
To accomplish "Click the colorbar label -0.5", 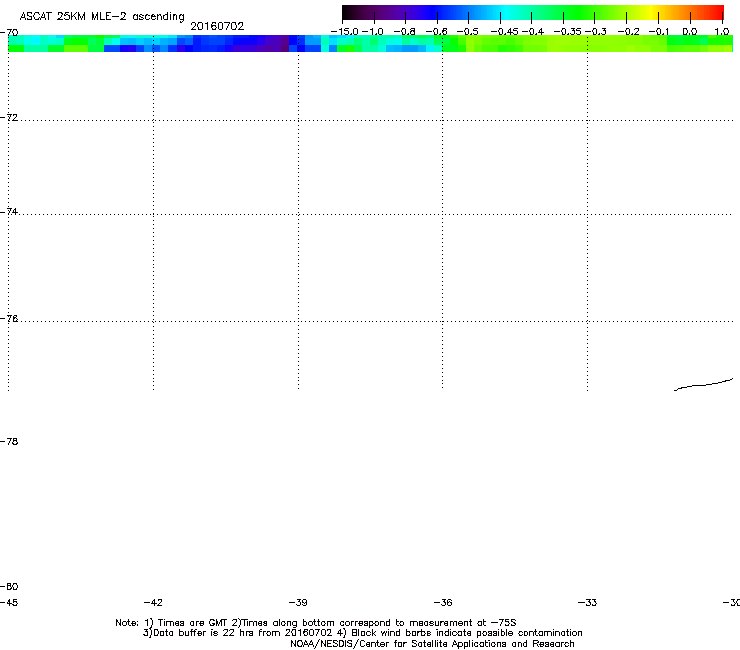I will (x=468, y=32).
